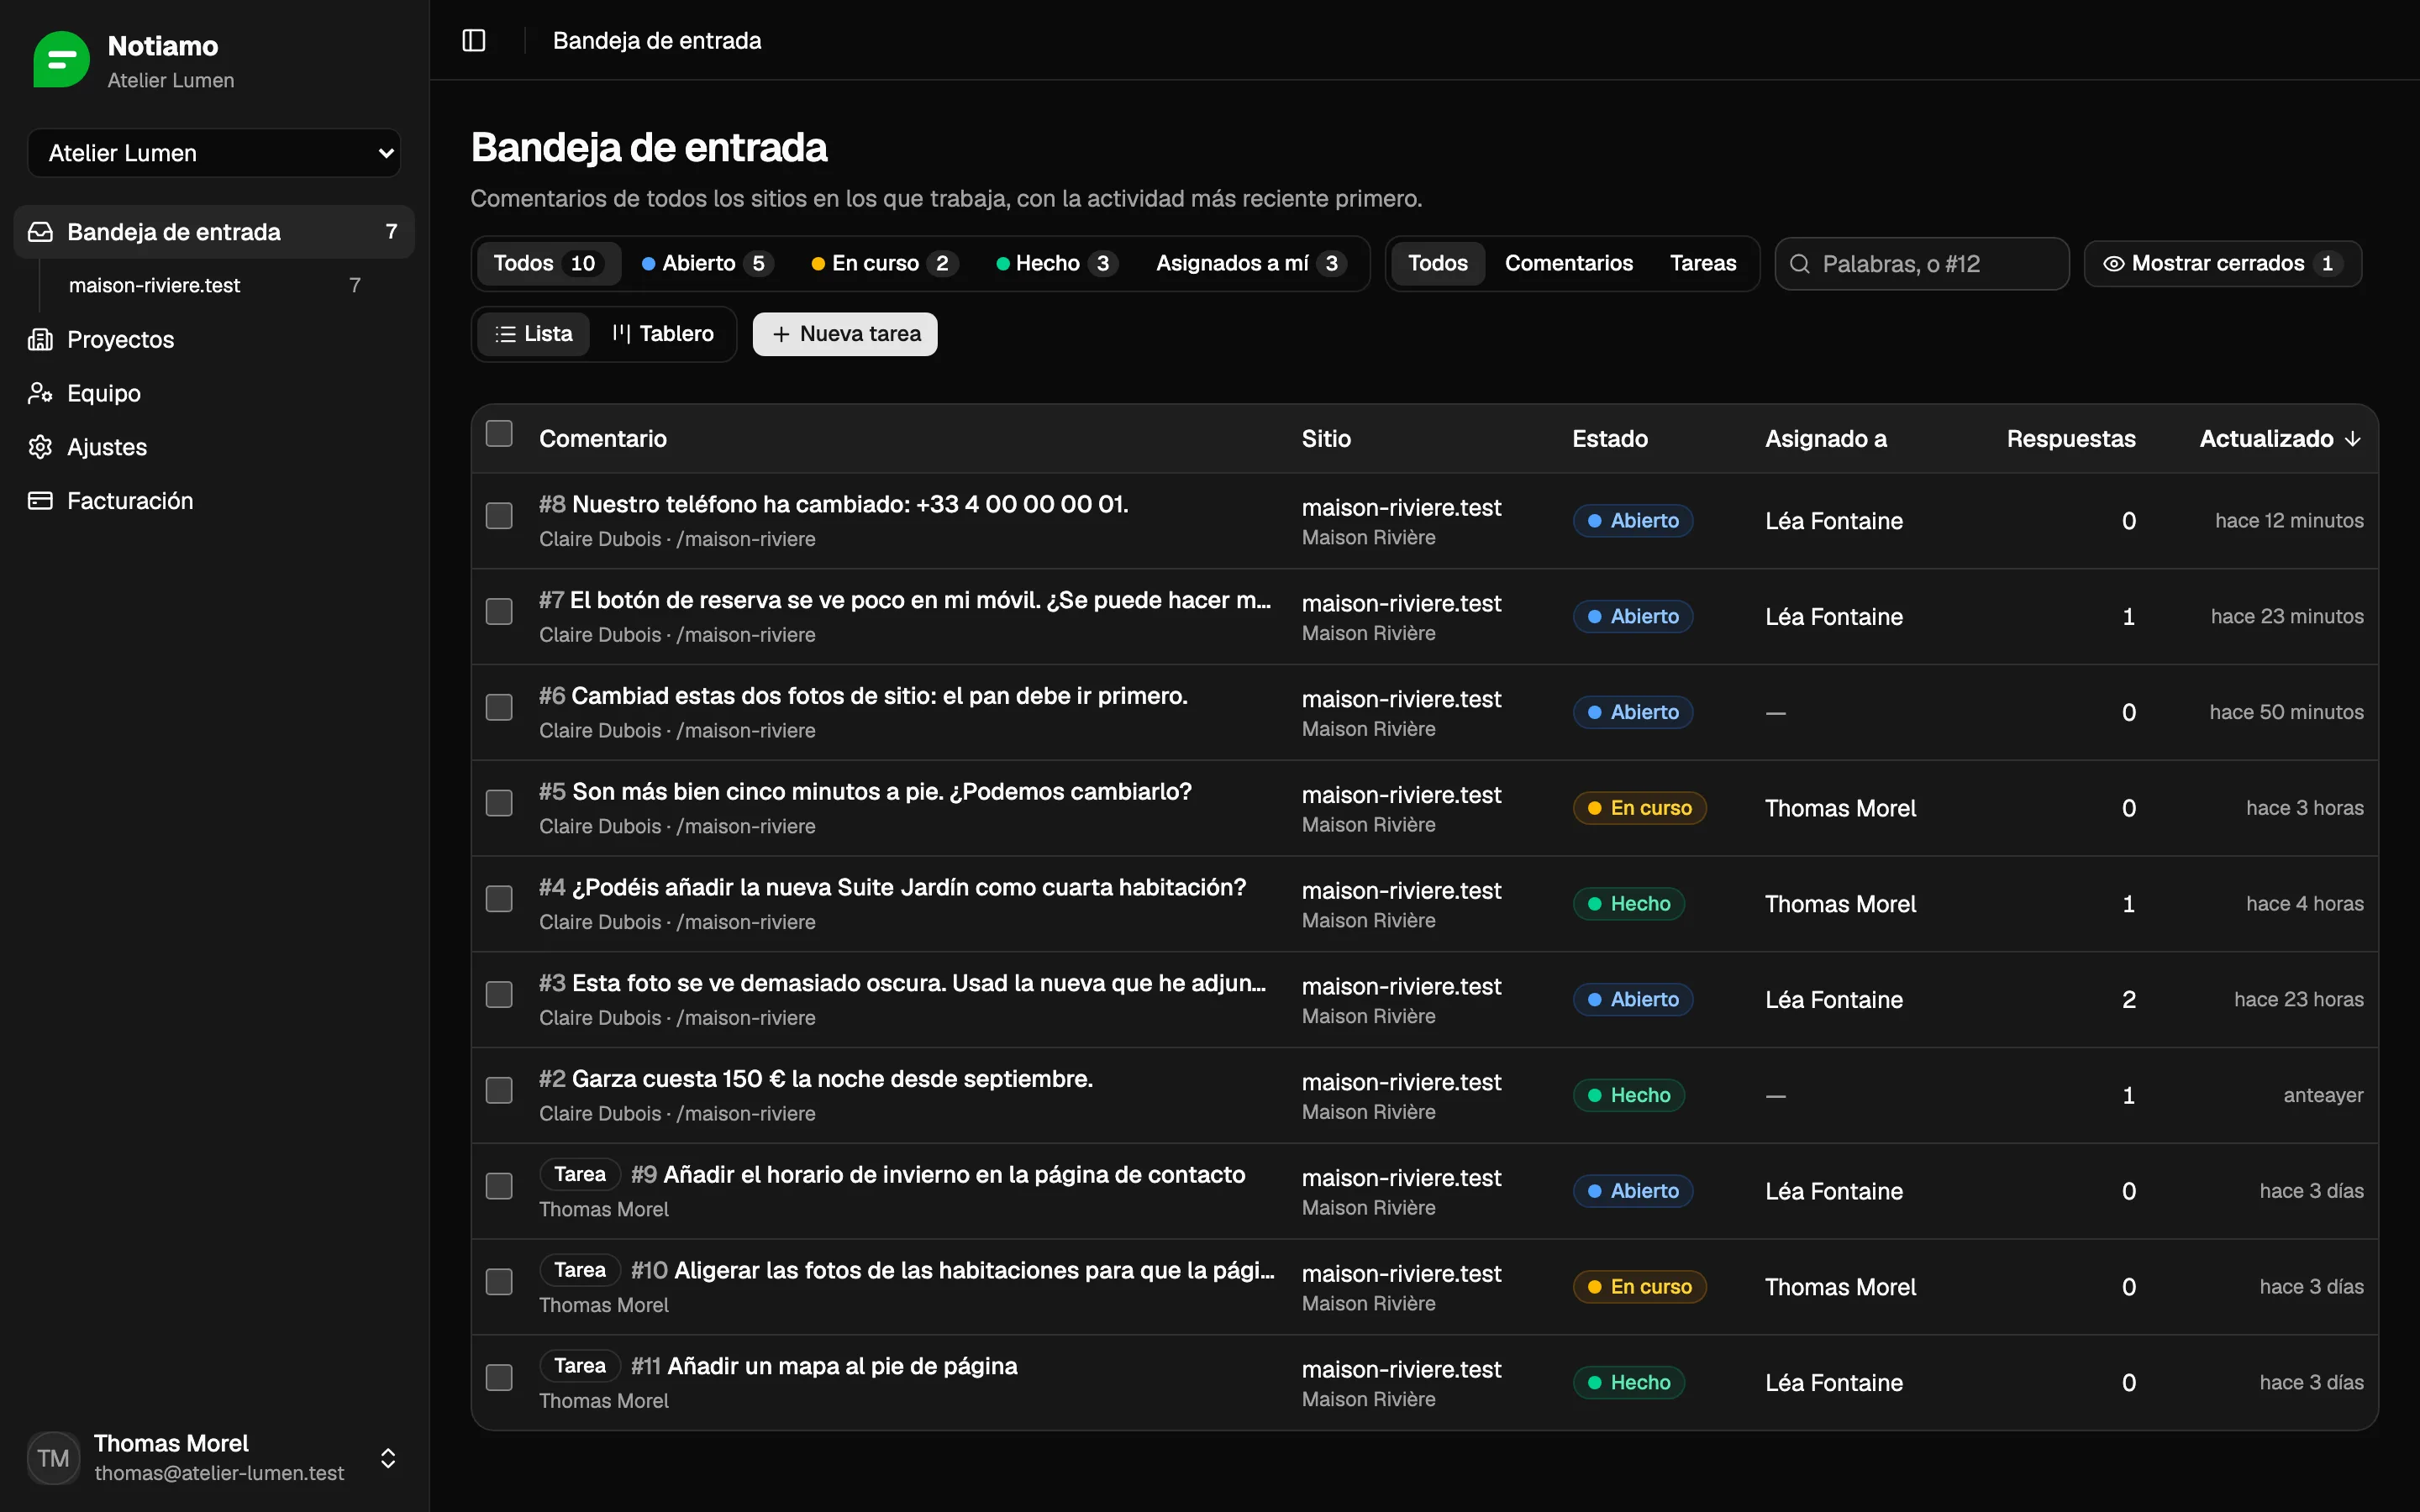Select the checkbox for task #9
The width and height of the screenshot is (2420, 1512).
click(499, 1187)
